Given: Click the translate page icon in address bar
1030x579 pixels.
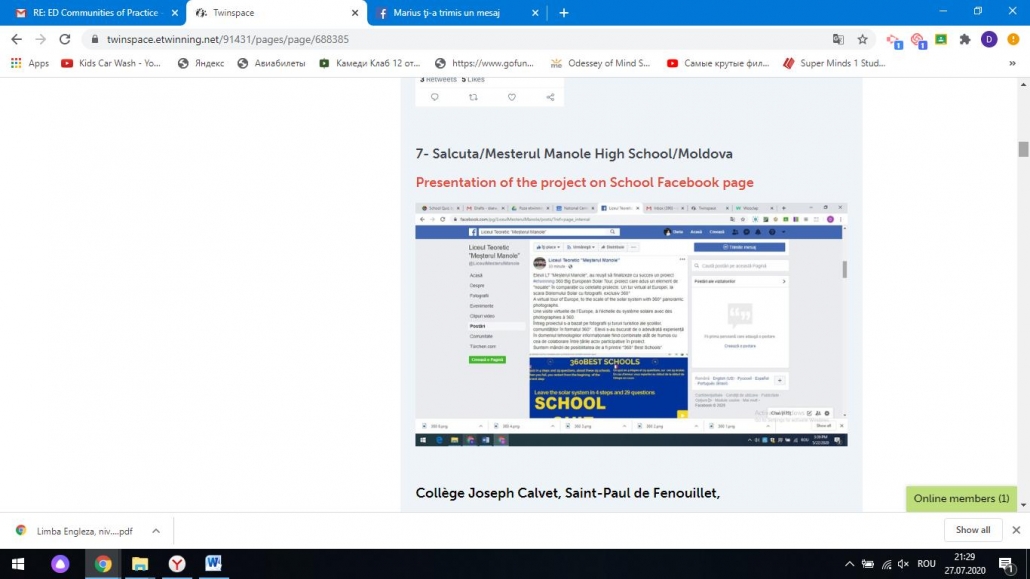Looking at the screenshot, I should tap(838, 39).
